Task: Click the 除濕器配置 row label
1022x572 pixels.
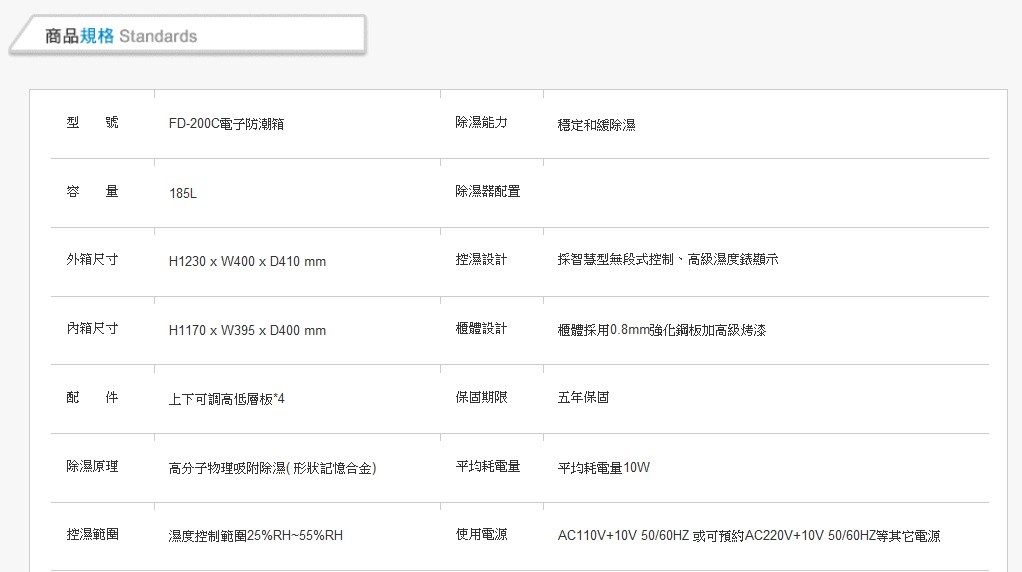Action: [x=487, y=191]
